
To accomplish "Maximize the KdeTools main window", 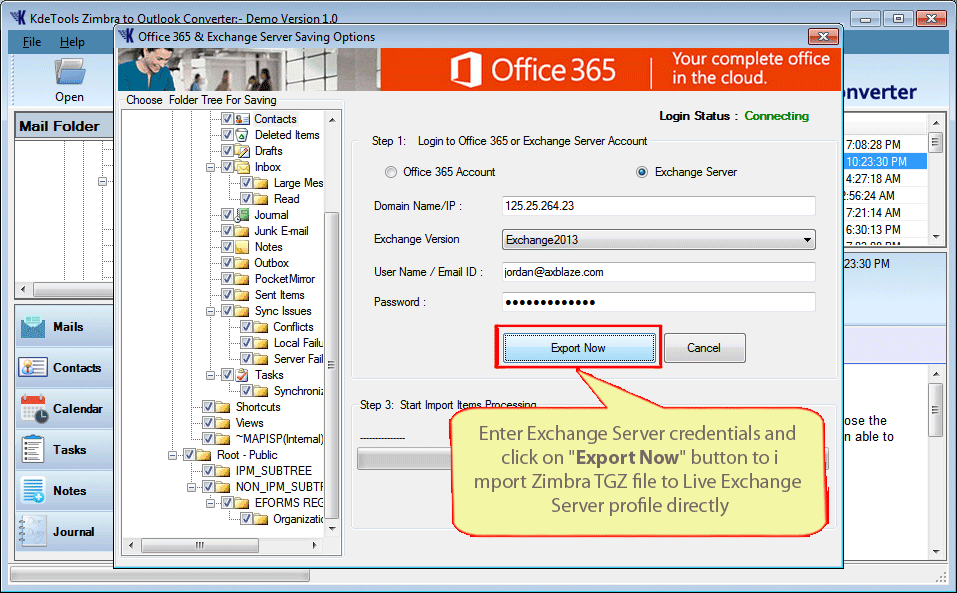I will pyautogui.click(x=898, y=19).
